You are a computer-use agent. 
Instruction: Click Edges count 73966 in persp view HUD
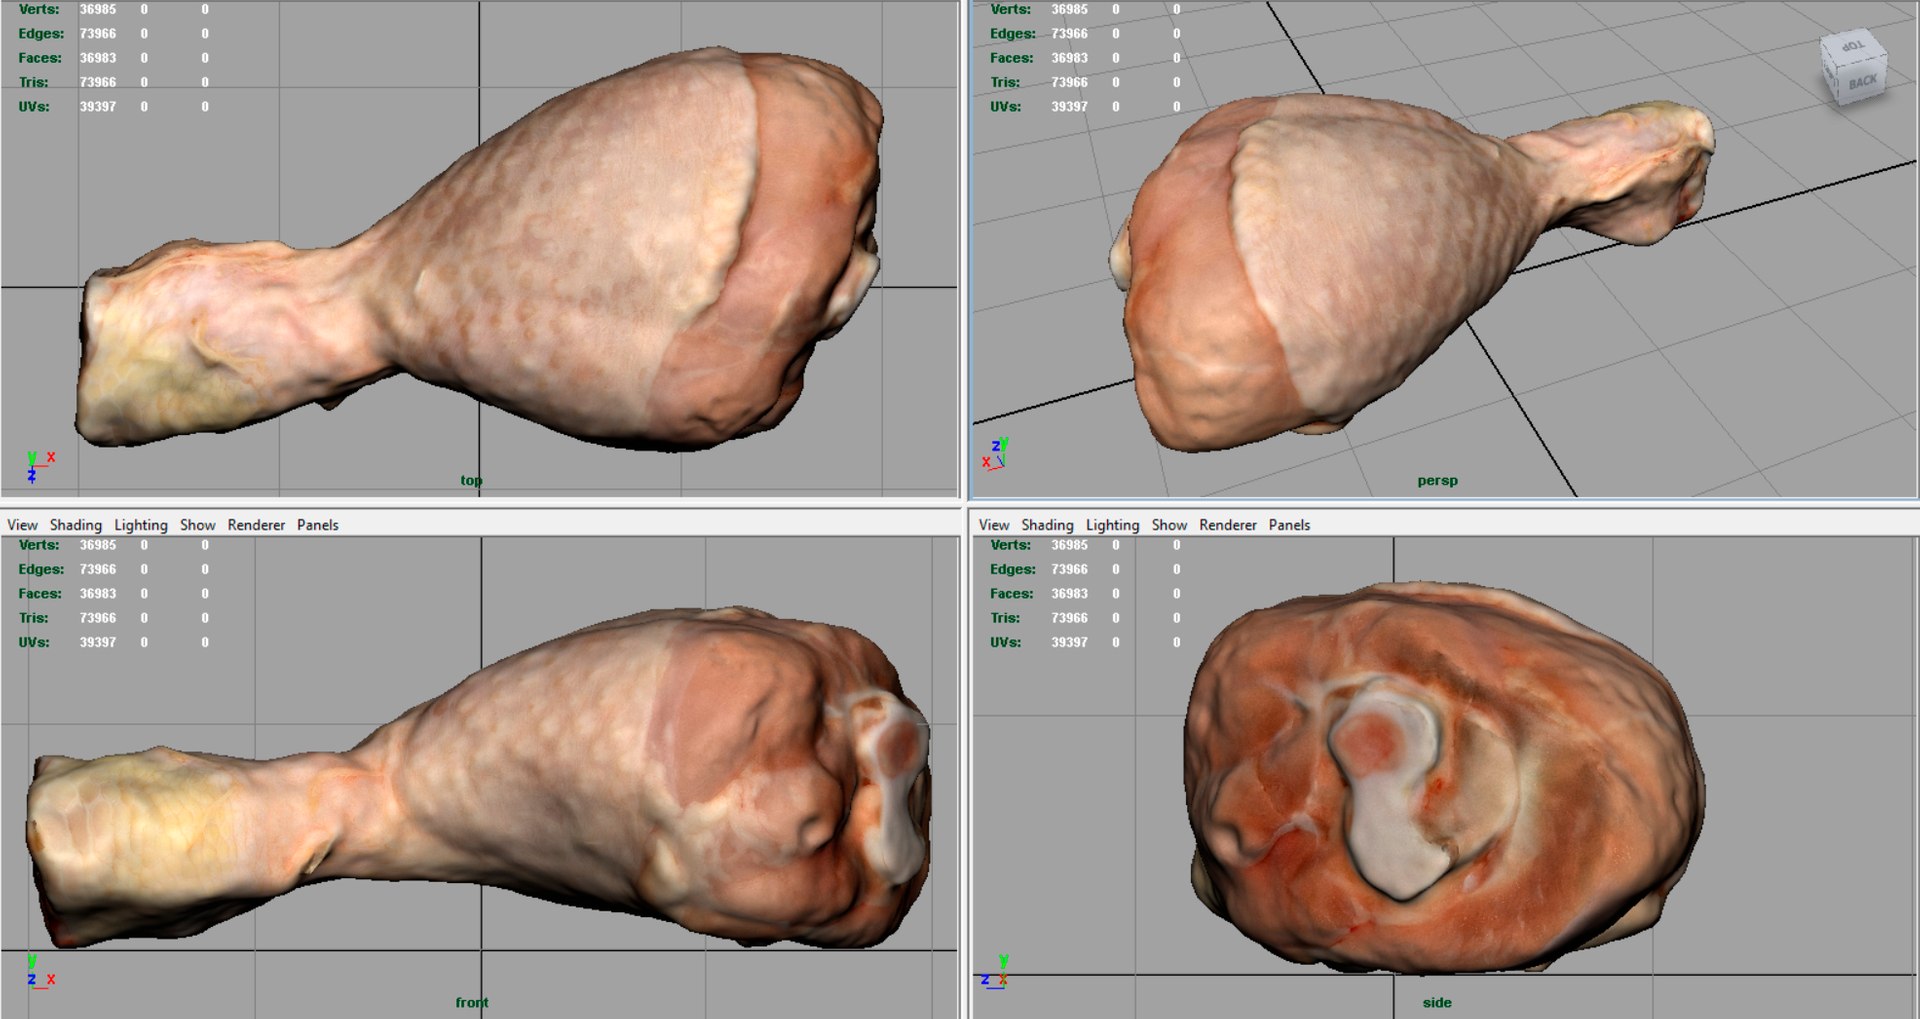tap(1069, 33)
